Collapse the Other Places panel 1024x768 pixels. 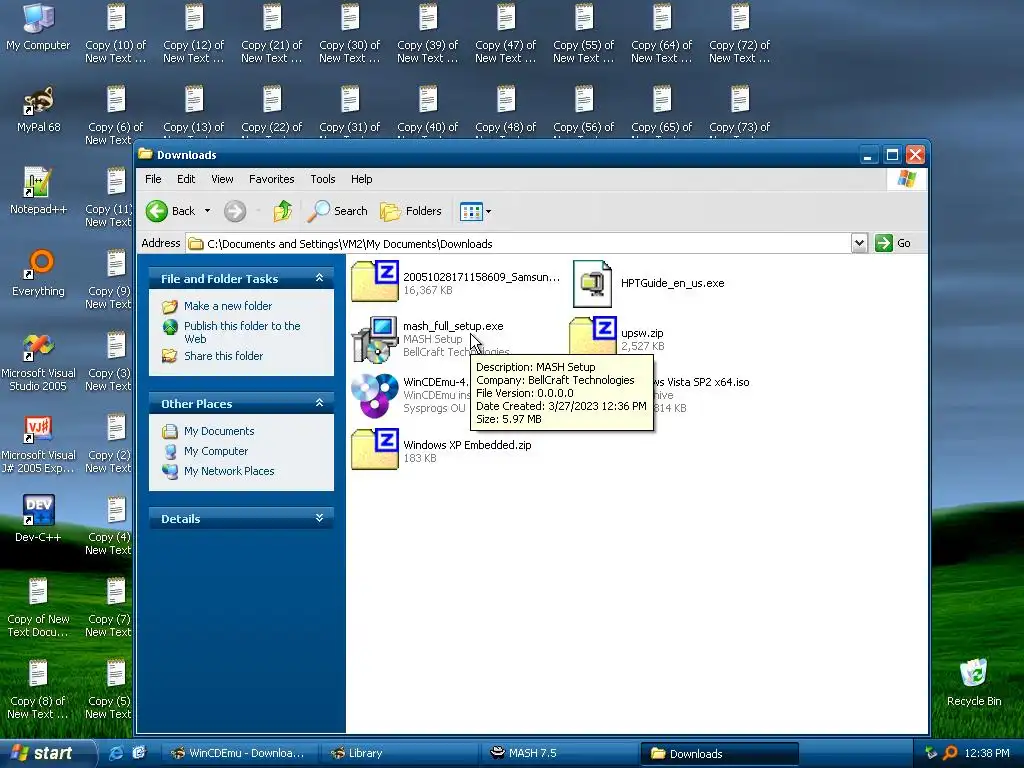(x=319, y=403)
